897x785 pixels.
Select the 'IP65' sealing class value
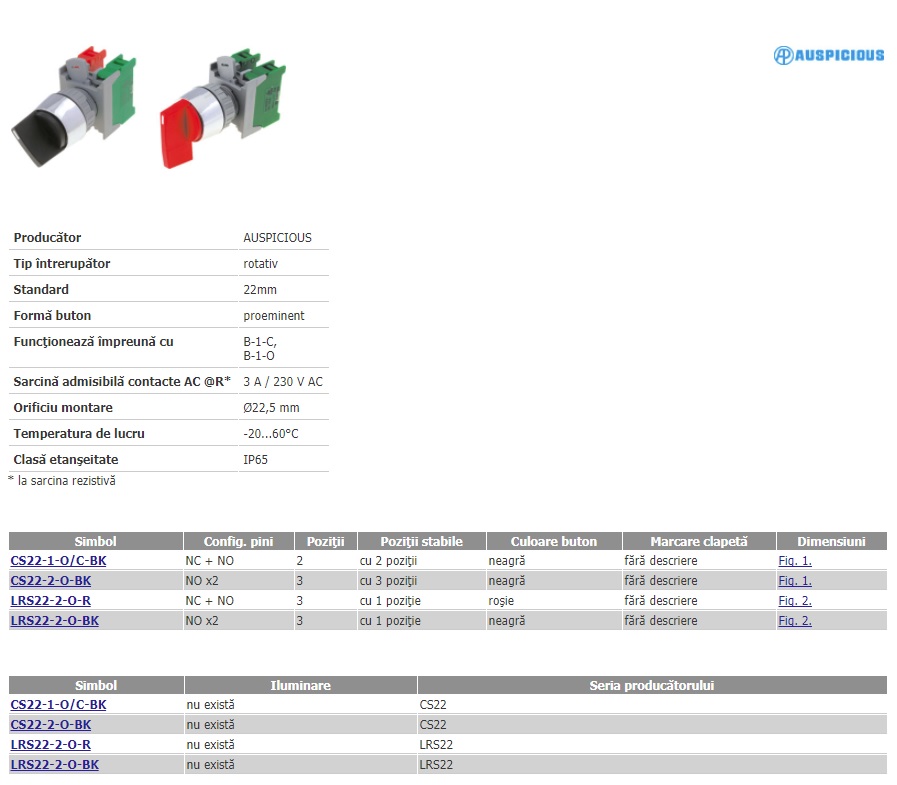(x=255, y=459)
